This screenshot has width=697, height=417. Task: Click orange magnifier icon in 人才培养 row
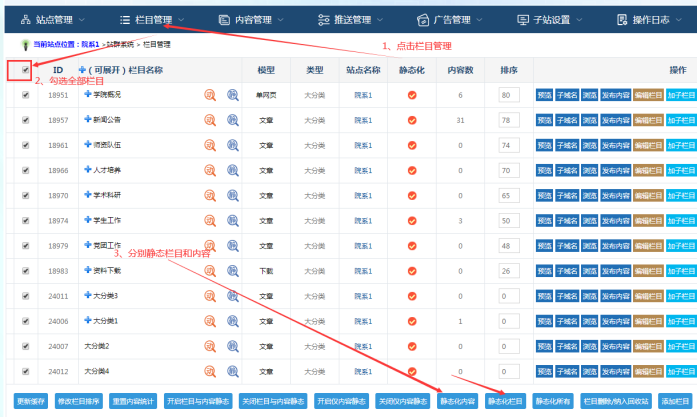coord(210,170)
